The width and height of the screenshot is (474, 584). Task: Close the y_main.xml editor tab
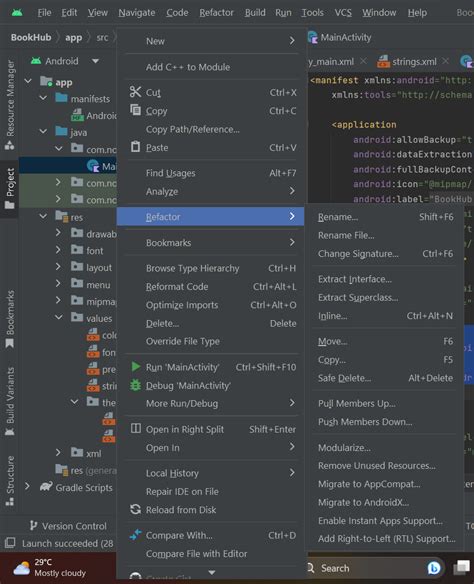pos(363,61)
